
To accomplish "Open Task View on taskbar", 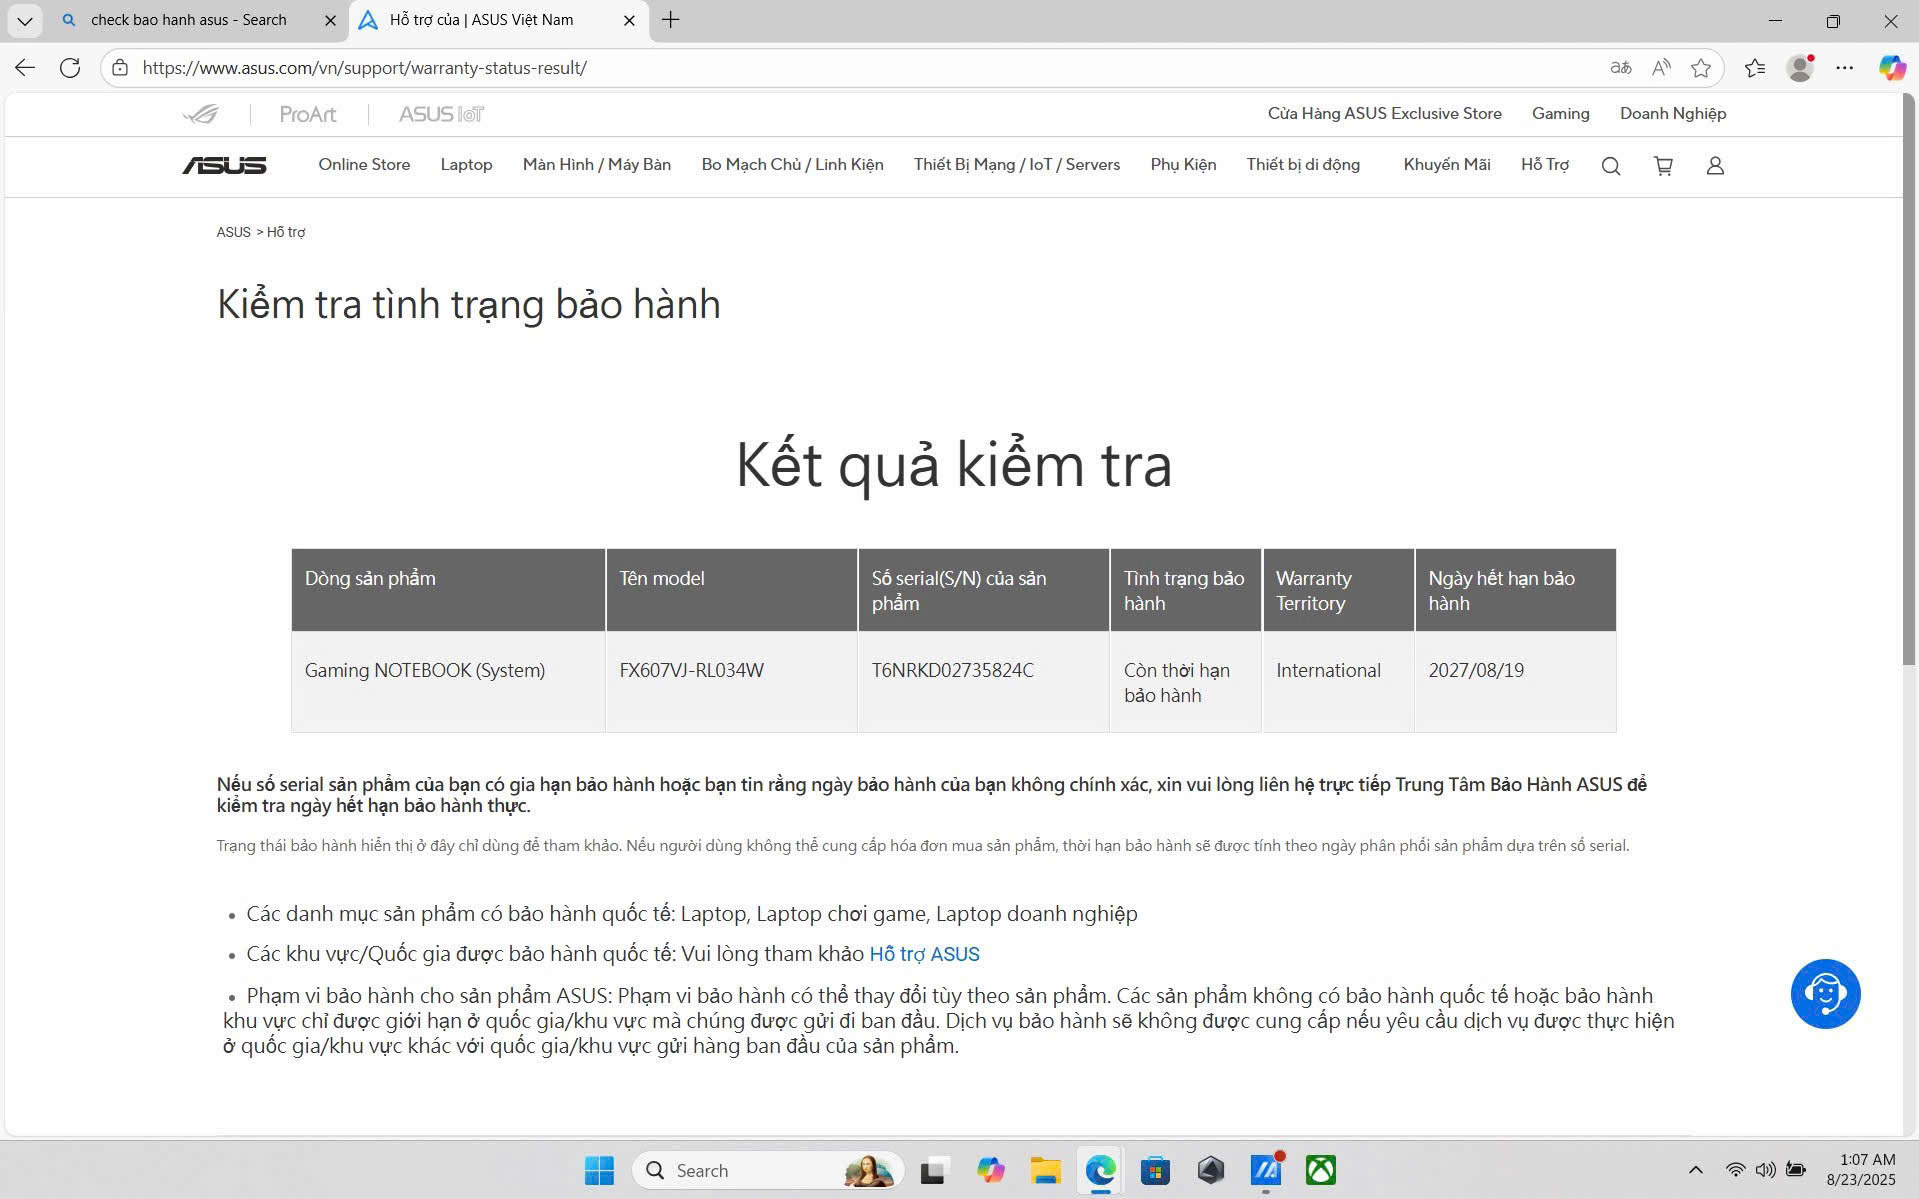I will [x=934, y=1170].
